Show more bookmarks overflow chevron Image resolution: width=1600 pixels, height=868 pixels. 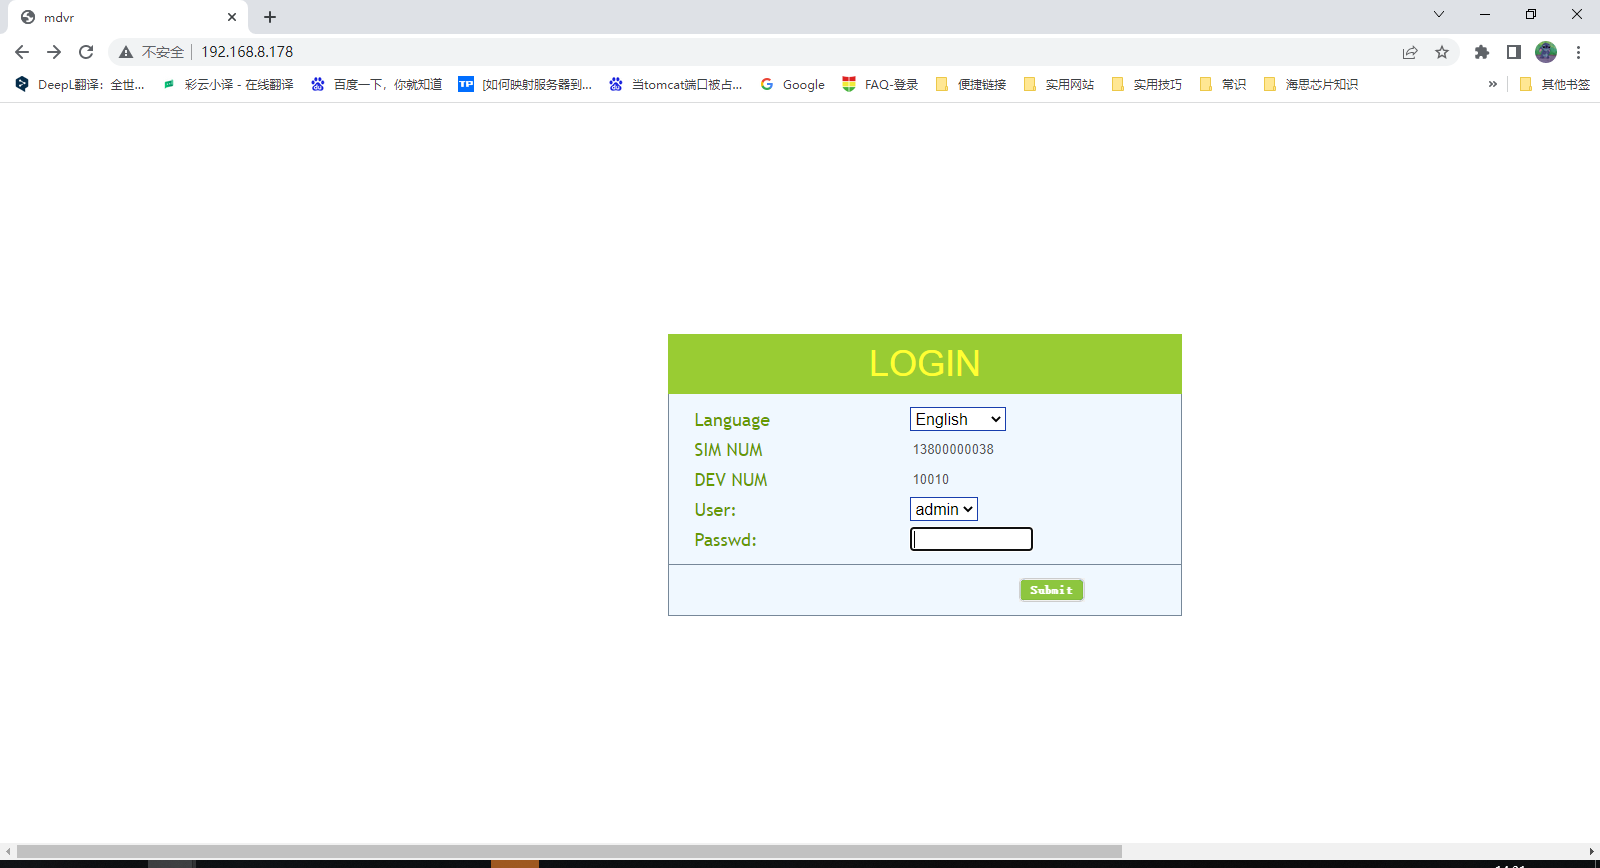(1492, 85)
